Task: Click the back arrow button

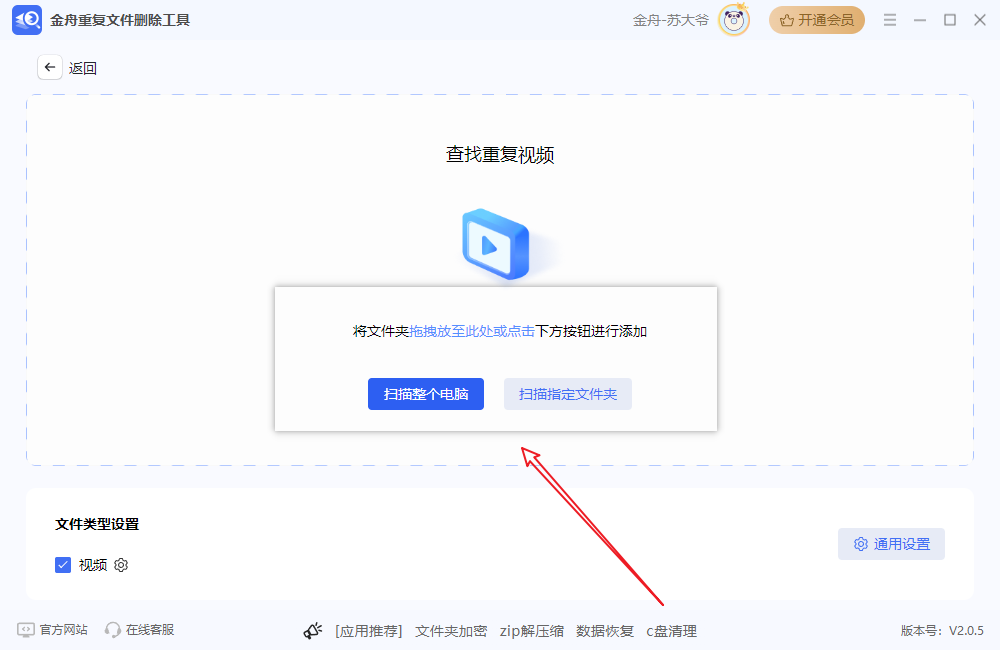Action: (50, 67)
